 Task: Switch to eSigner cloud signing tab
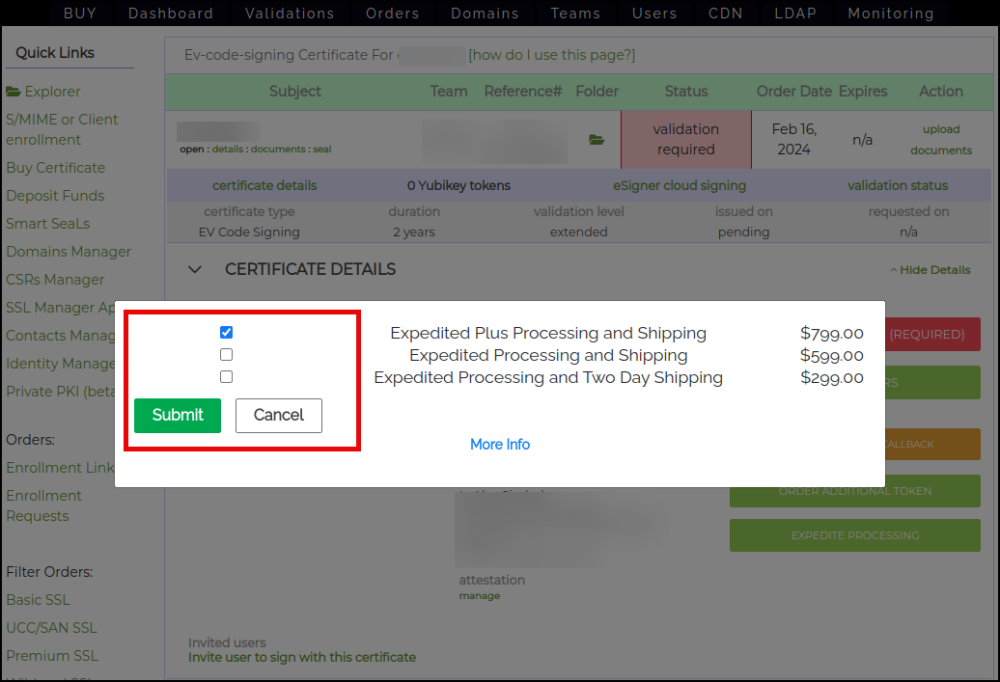[679, 185]
